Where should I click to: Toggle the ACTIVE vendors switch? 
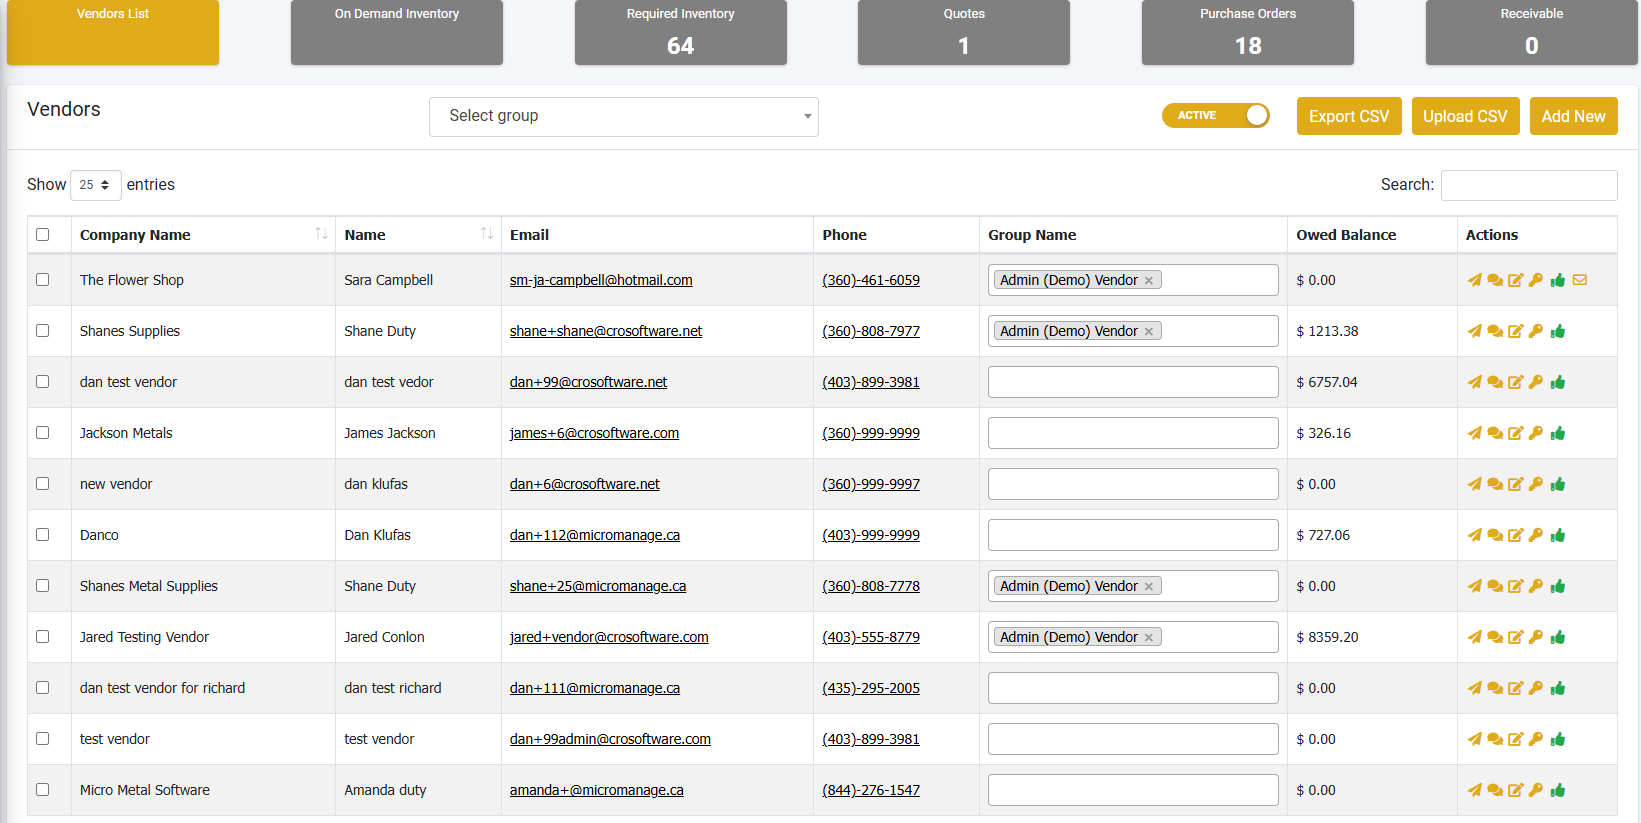[x=1215, y=116]
